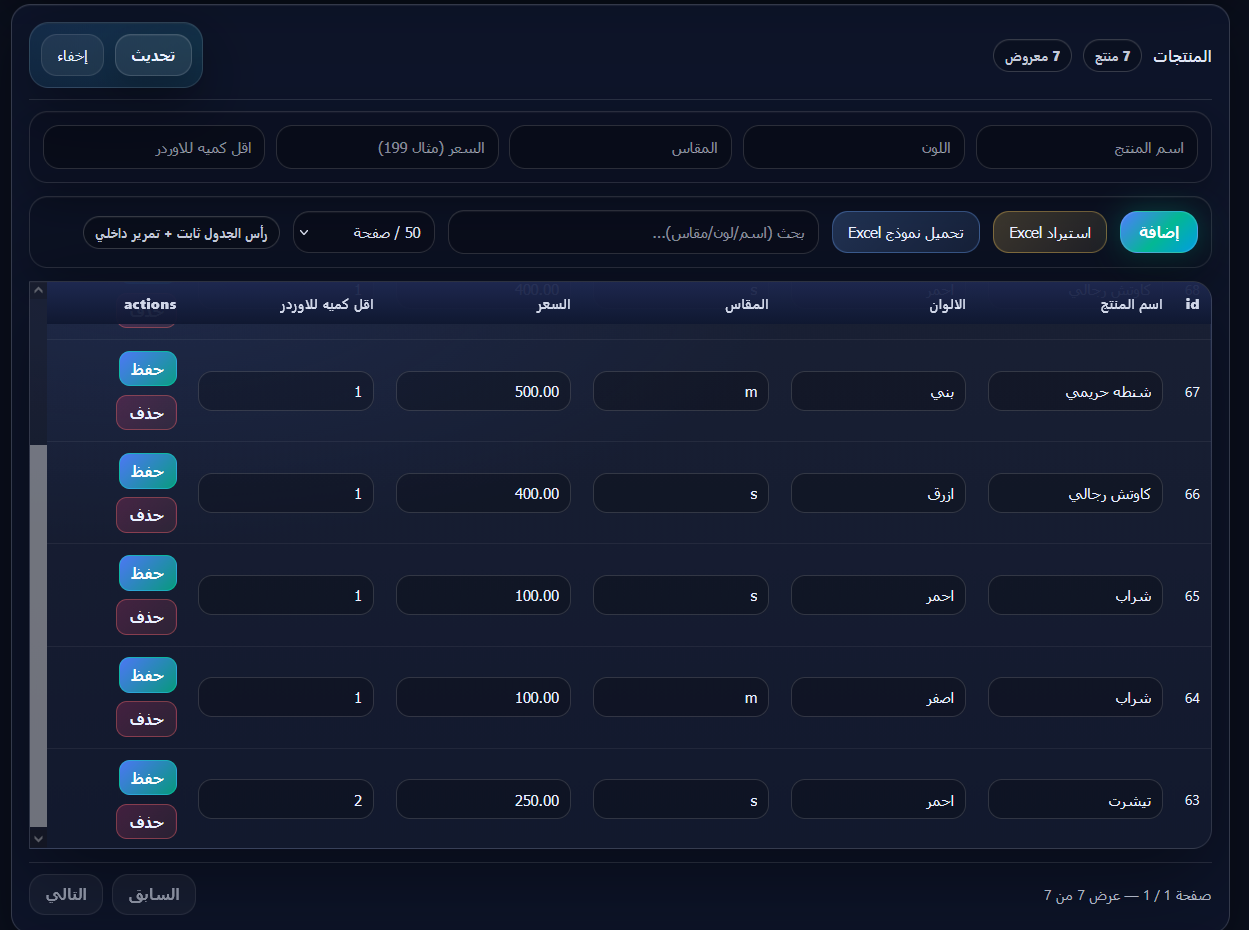Click حفظ for the كاوتش رجالي row
Screen dimensions: 1249x930
[147, 470]
